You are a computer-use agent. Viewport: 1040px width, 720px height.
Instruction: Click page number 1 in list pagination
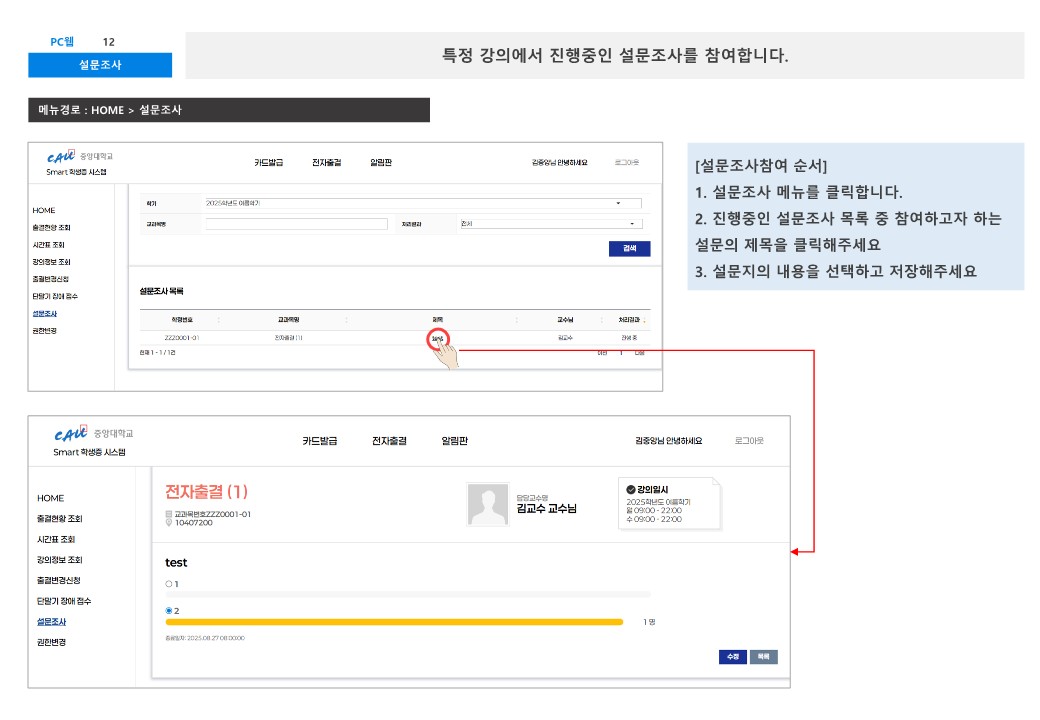621,353
